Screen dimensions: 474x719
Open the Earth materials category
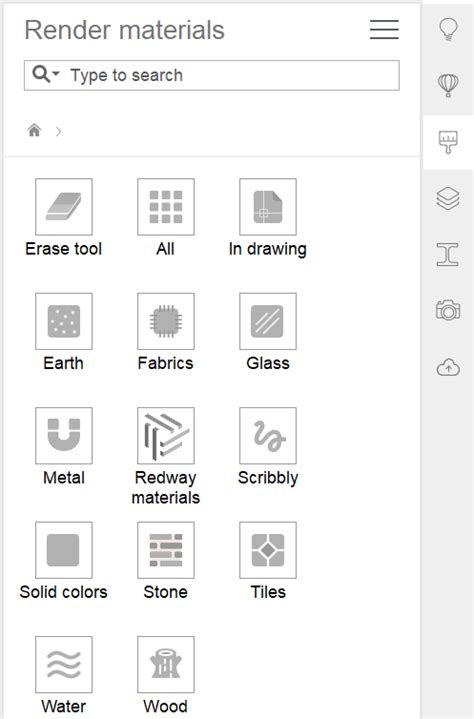(x=64, y=321)
